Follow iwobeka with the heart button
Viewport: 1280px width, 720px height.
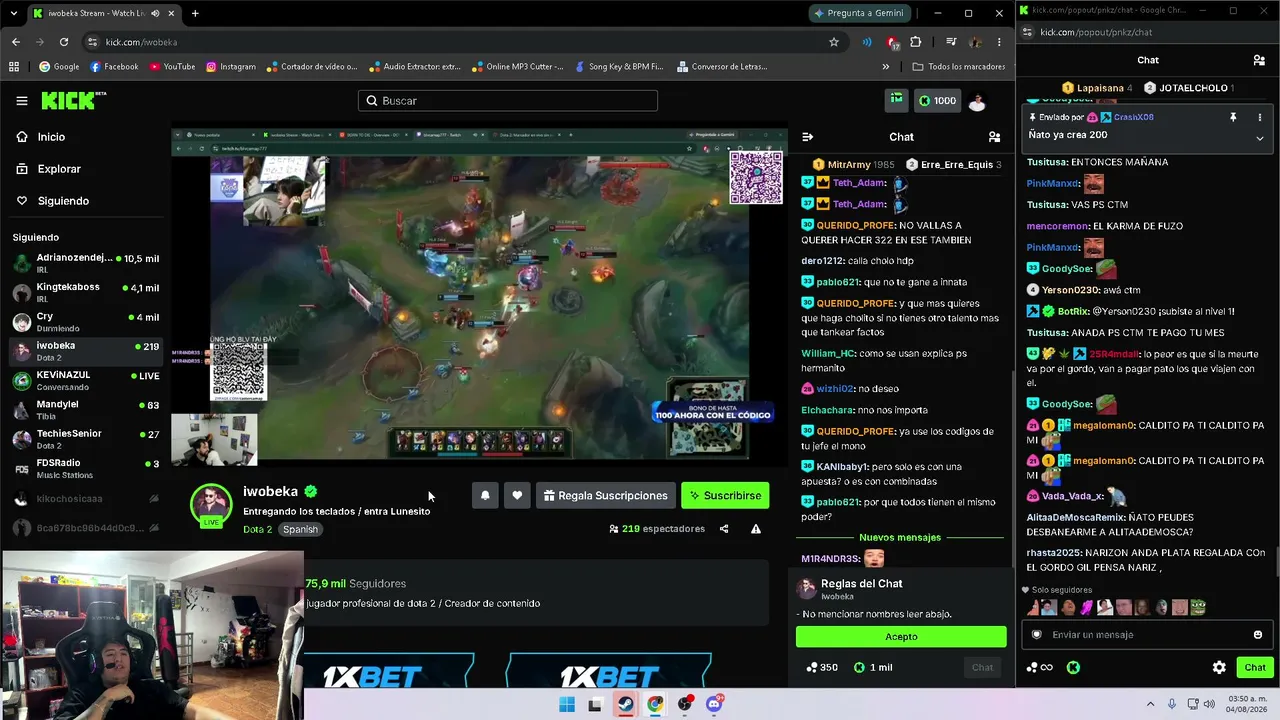point(517,495)
